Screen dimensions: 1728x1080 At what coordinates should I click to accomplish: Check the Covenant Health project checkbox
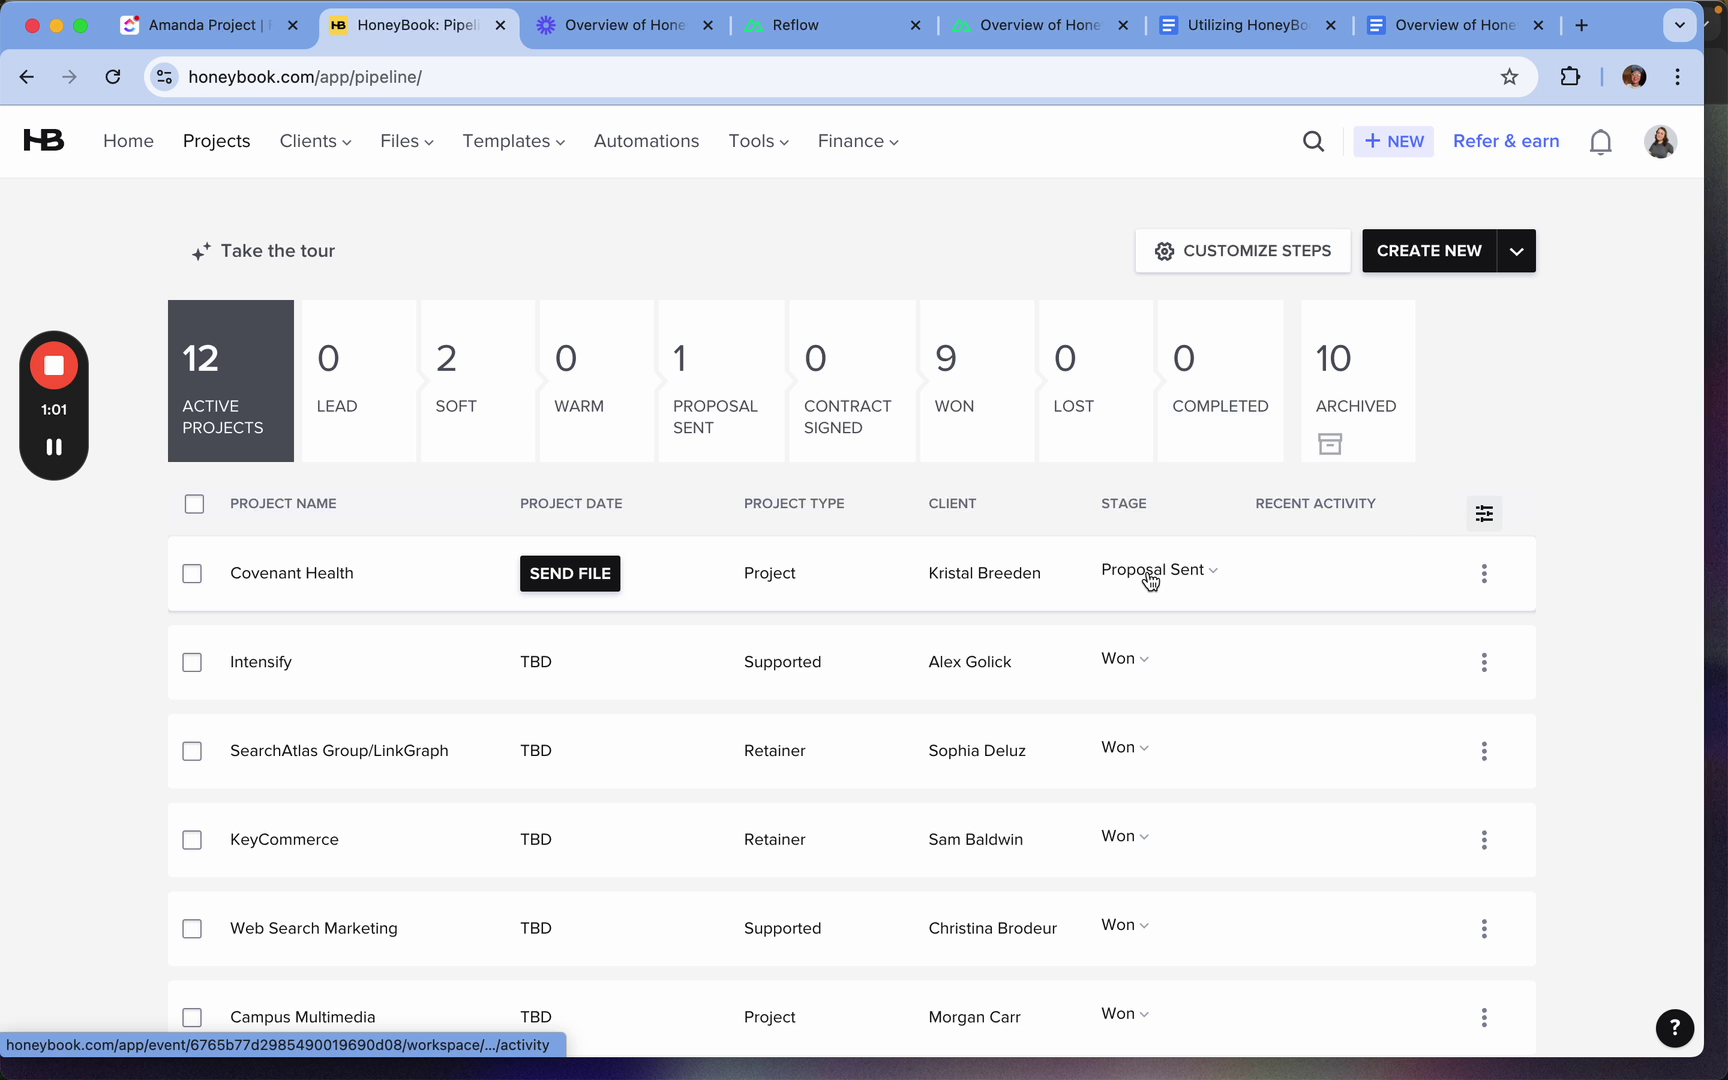point(192,574)
